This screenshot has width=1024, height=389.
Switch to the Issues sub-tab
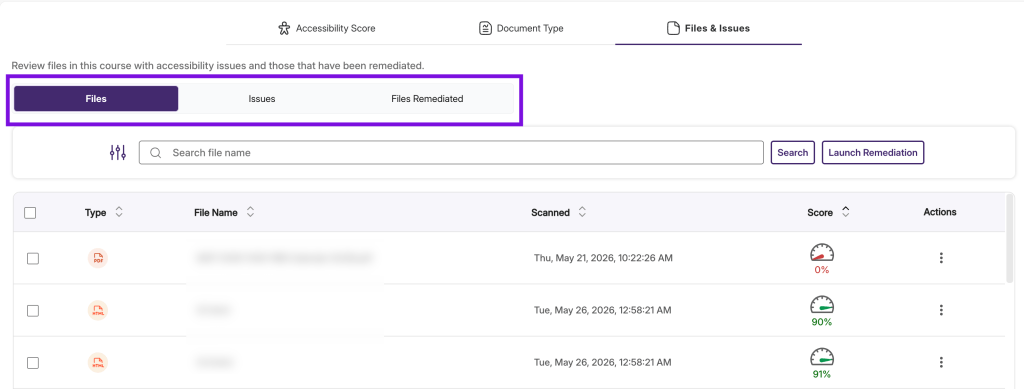[x=262, y=99]
